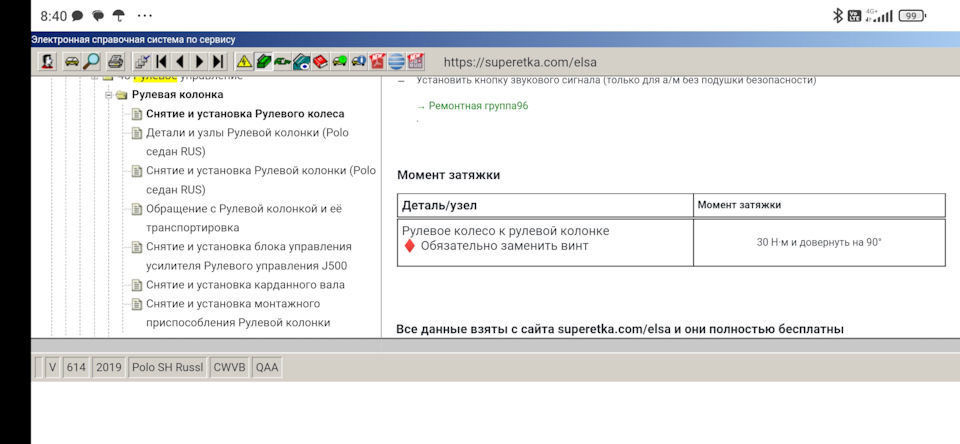Click the red book icon
960x444 pixels.
(321, 62)
